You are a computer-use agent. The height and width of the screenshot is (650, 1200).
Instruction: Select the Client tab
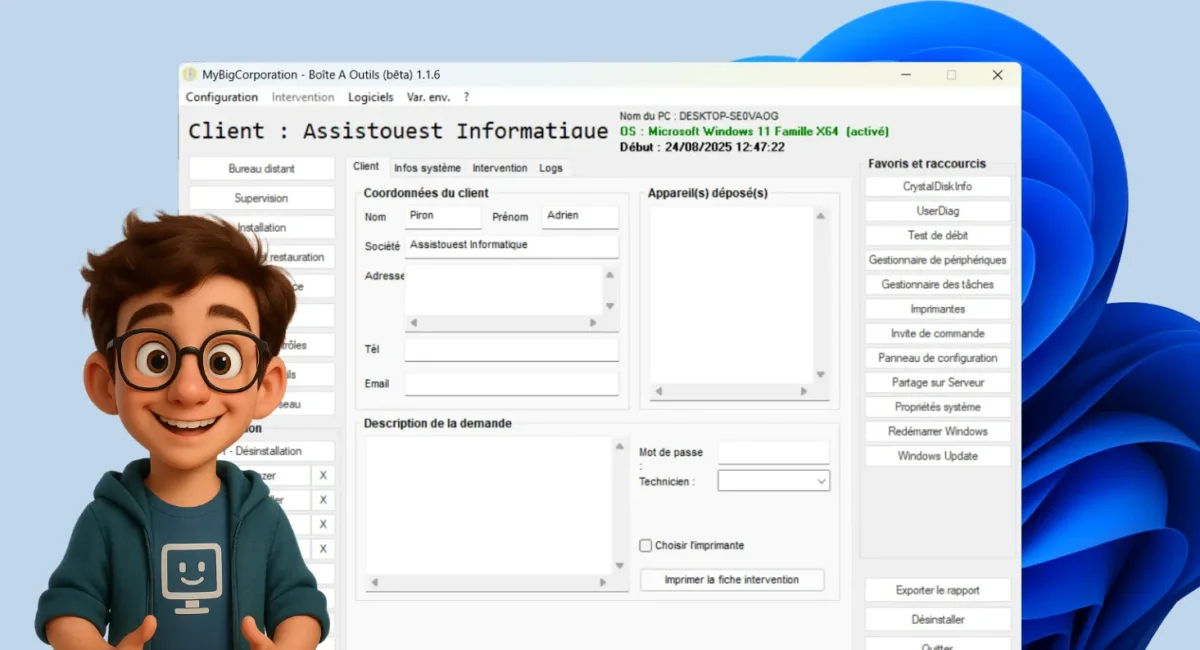[x=366, y=166]
